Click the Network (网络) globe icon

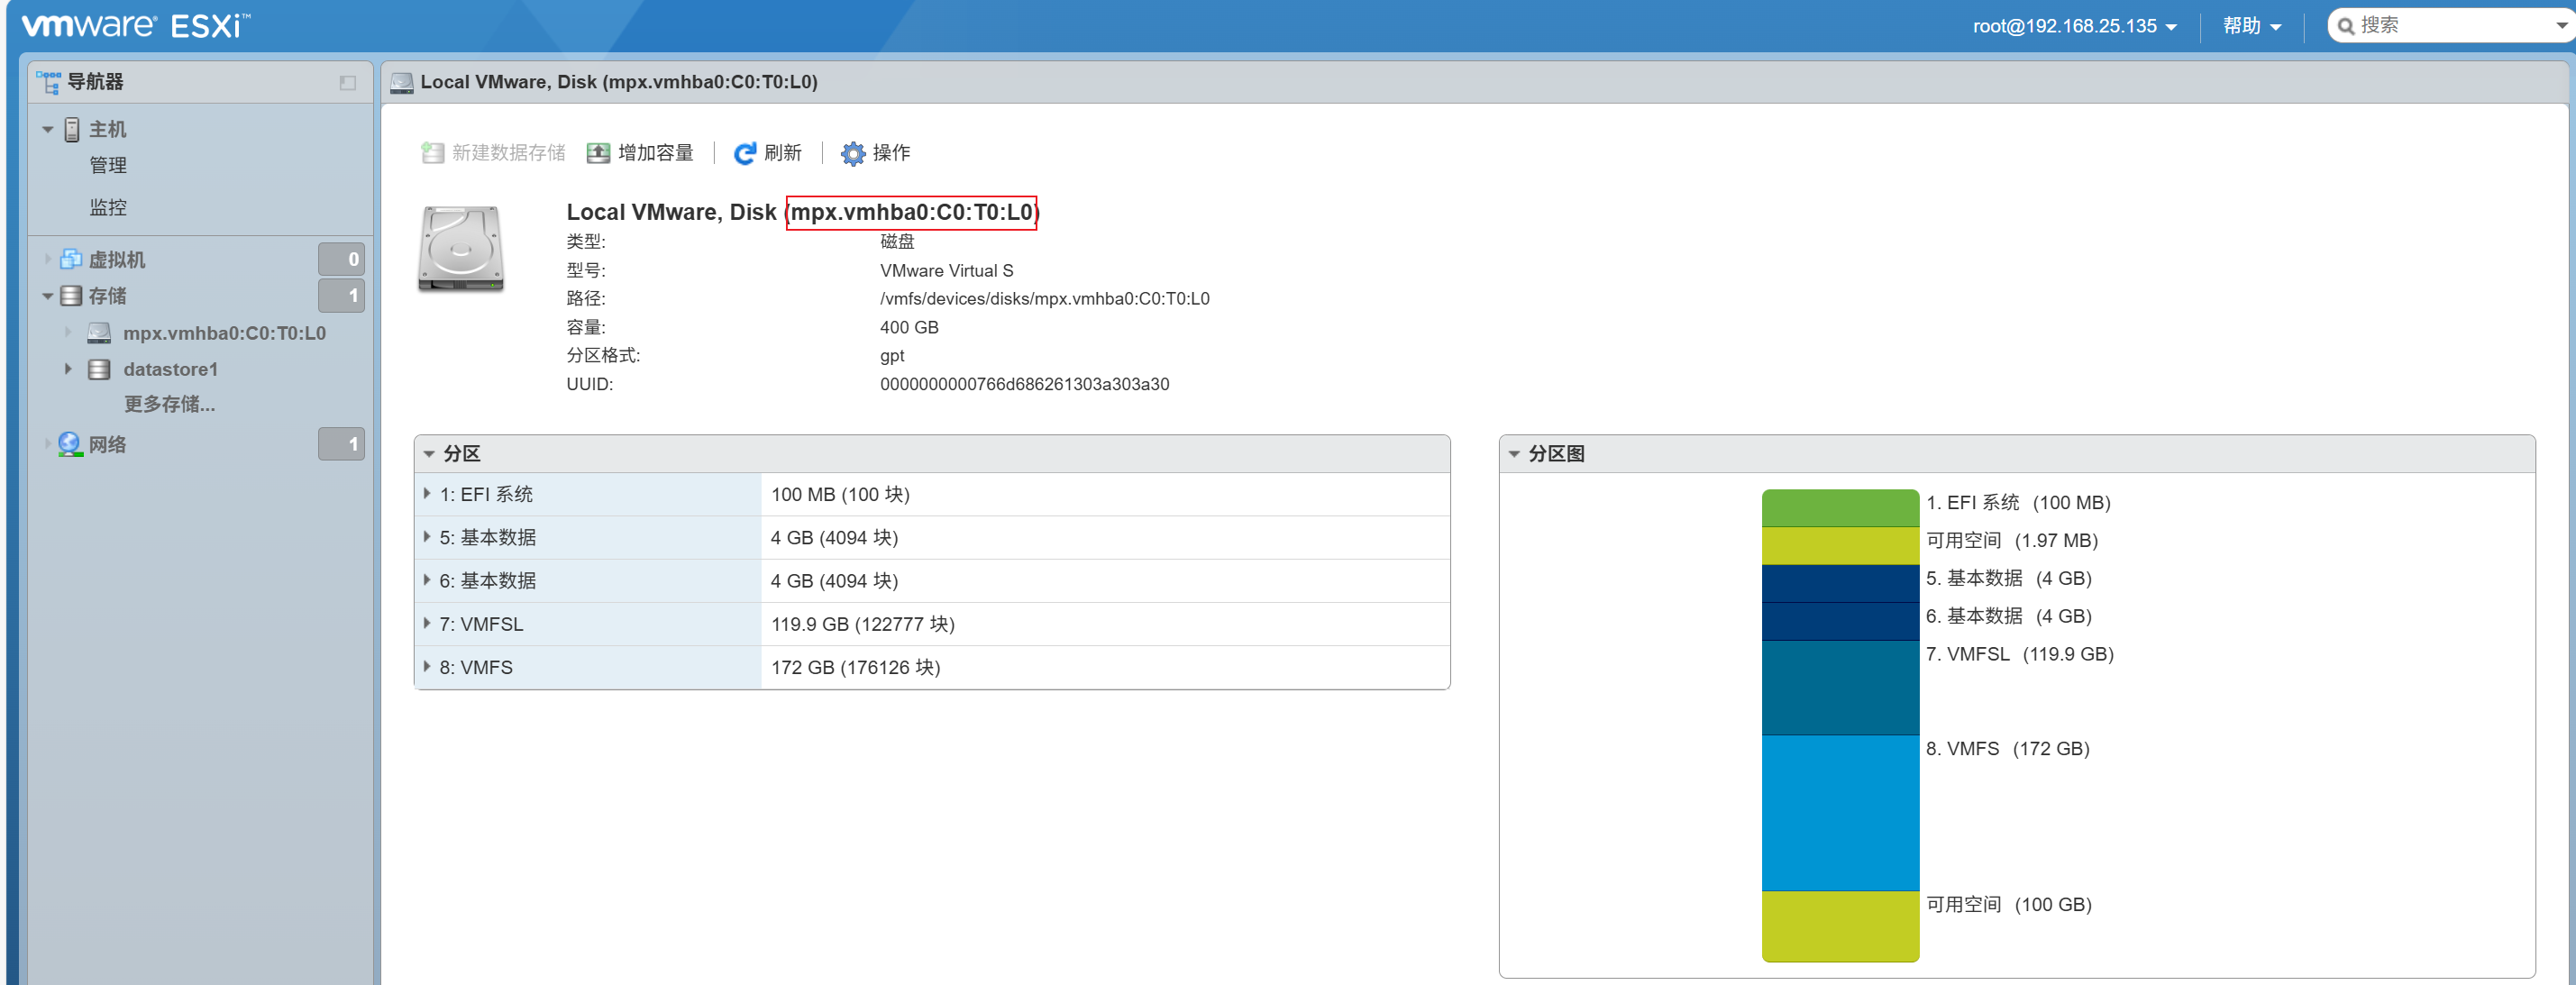[x=69, y=444]
